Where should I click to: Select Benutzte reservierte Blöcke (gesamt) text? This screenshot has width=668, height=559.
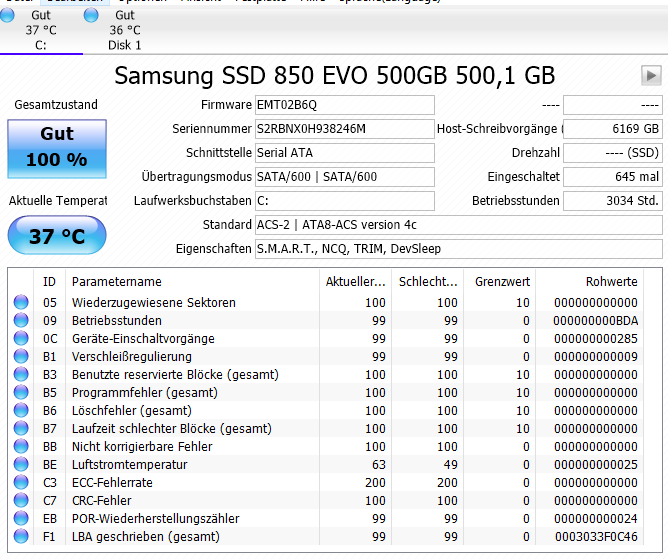pos(175,375)
